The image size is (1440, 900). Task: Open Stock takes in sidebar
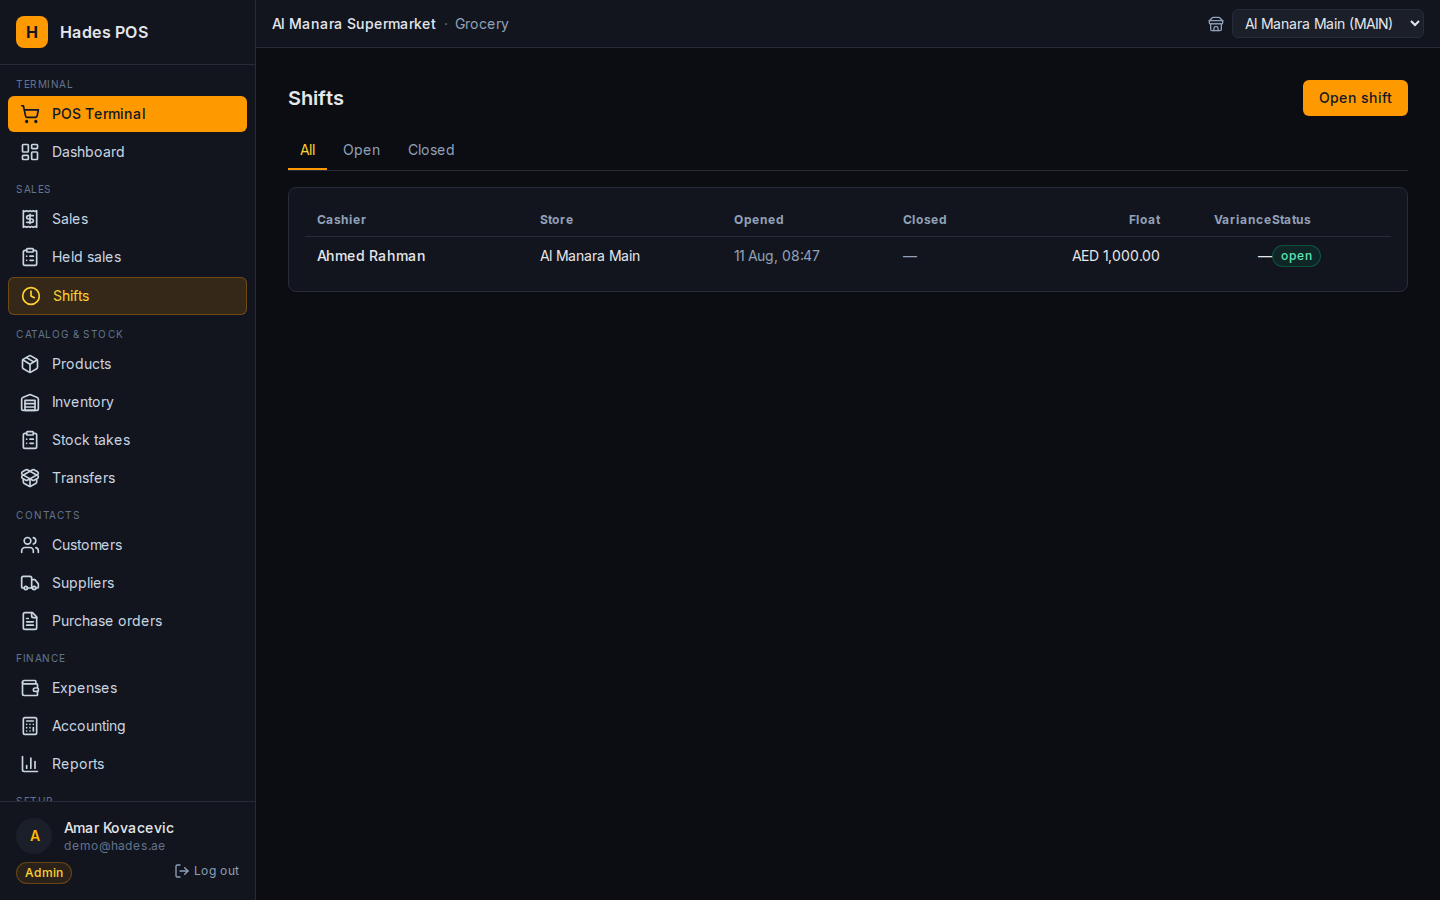coord(127,440)
